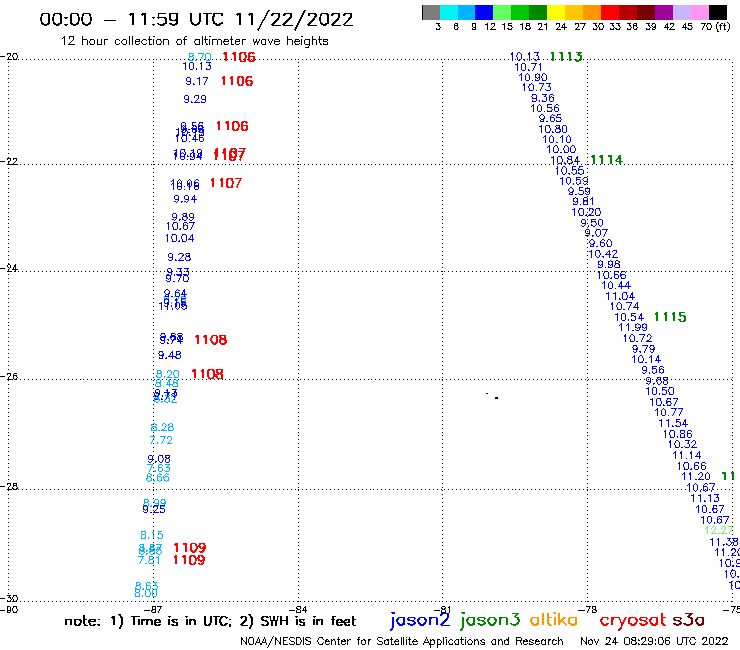Click the gray swatch in the color legend

click(431, 12)
